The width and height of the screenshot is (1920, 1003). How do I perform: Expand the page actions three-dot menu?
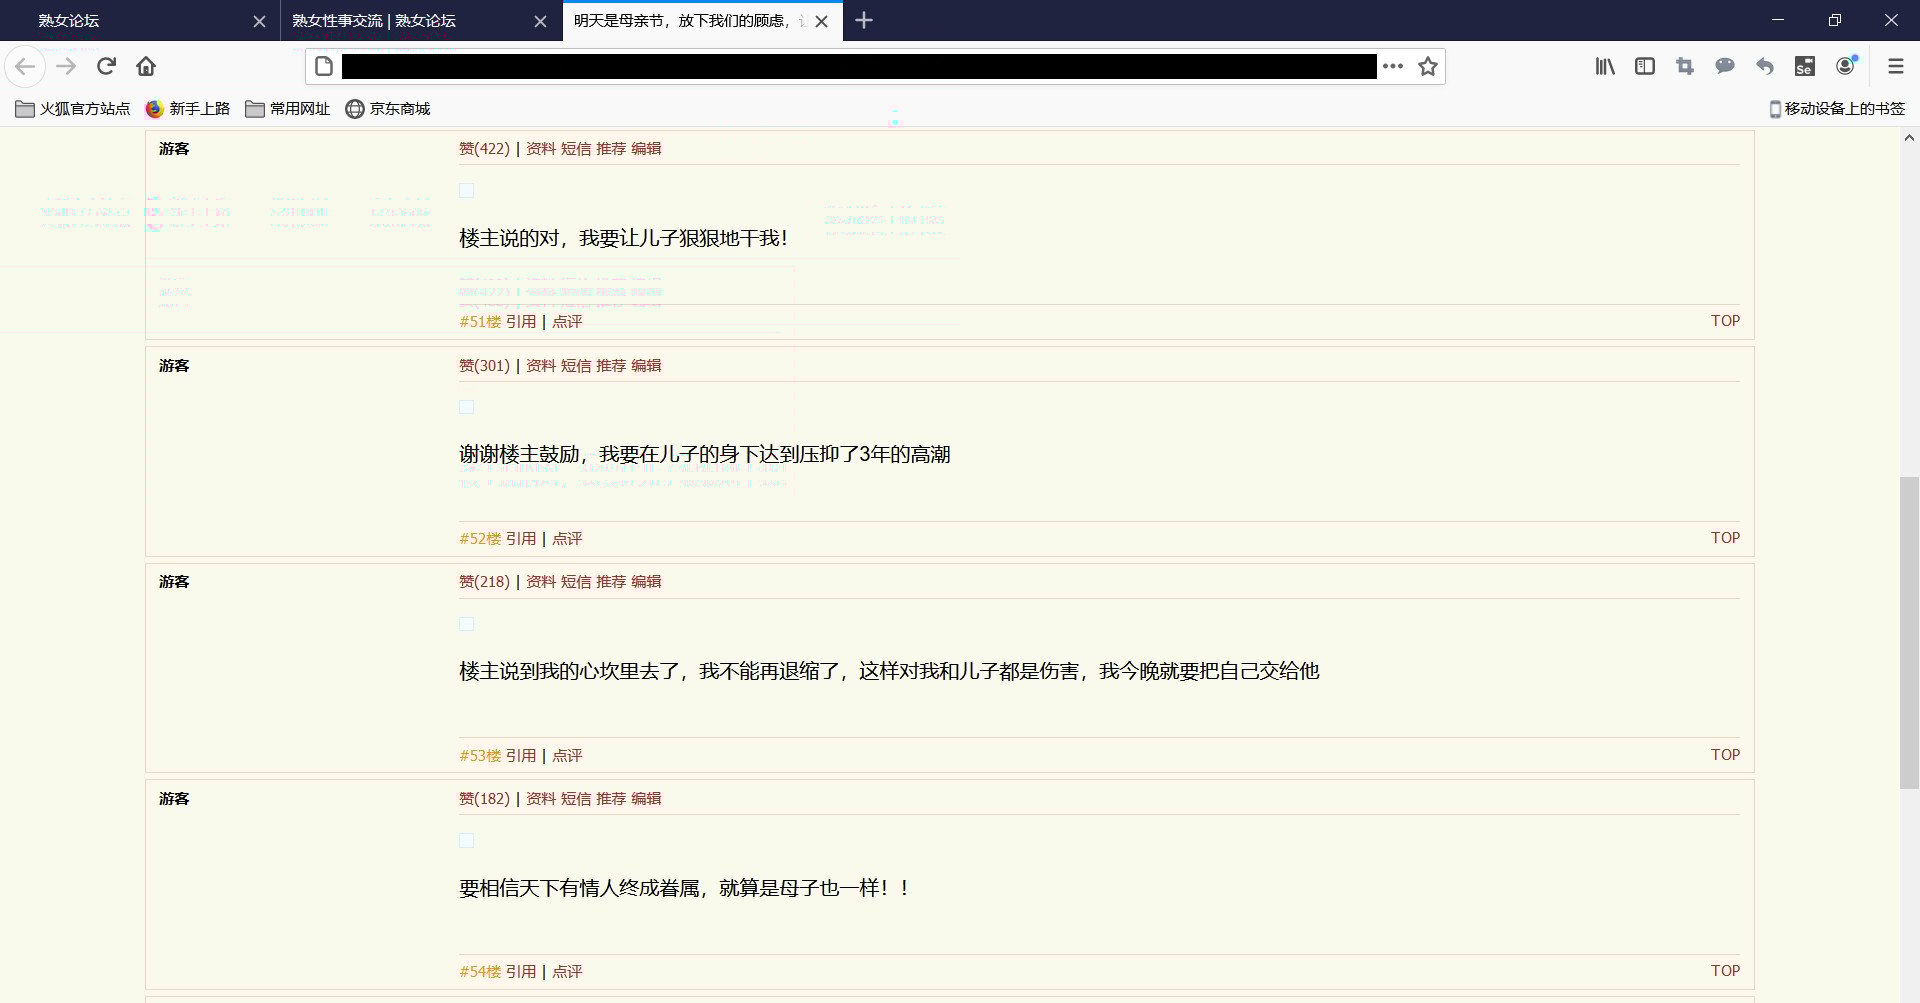pyautogui.click(x=1392, y=66)
